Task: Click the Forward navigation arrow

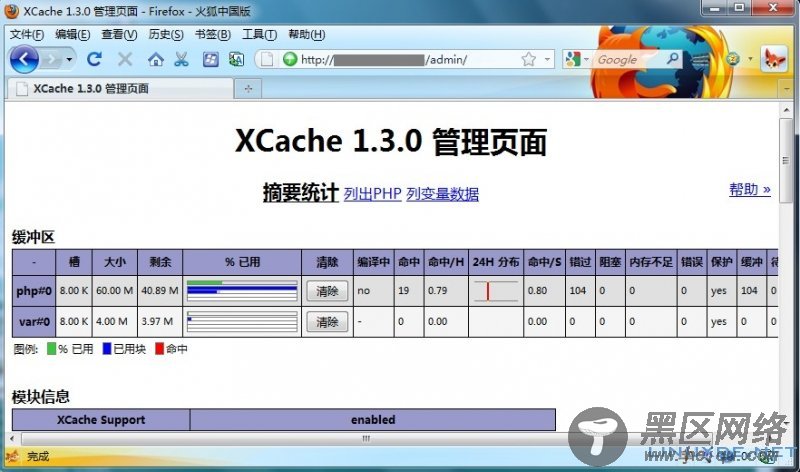Action: coord(52,60)
